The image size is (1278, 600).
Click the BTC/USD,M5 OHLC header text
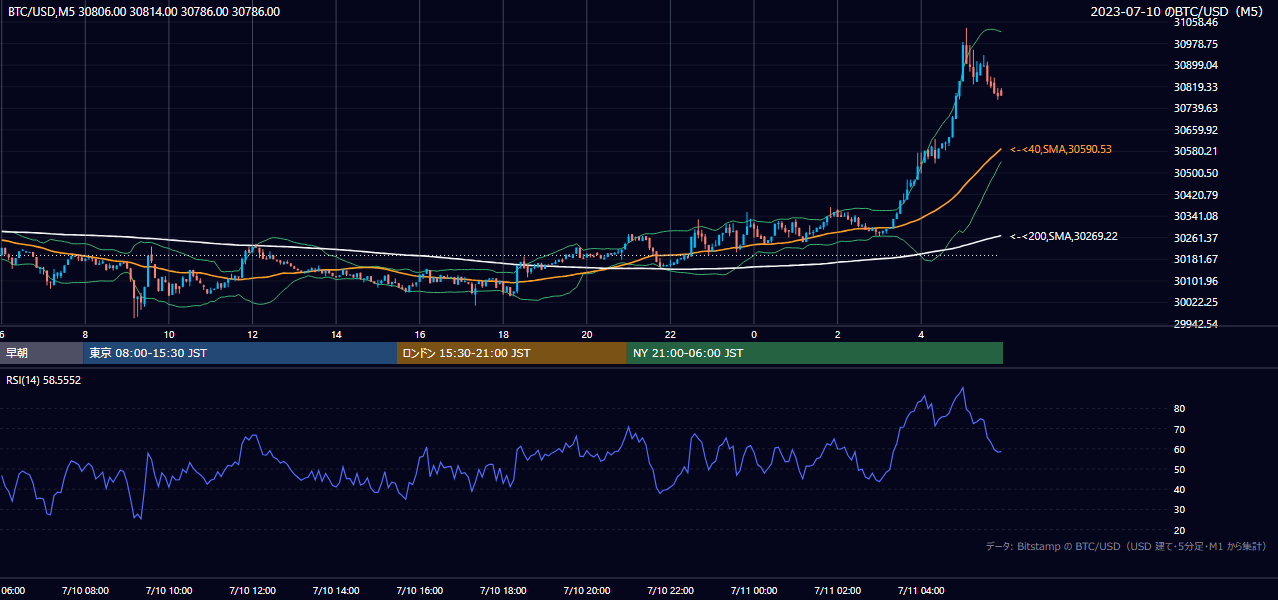coord(144,12)
